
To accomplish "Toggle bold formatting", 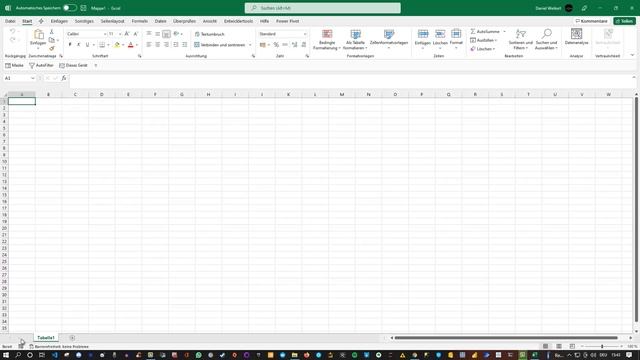I will [70, 44].
